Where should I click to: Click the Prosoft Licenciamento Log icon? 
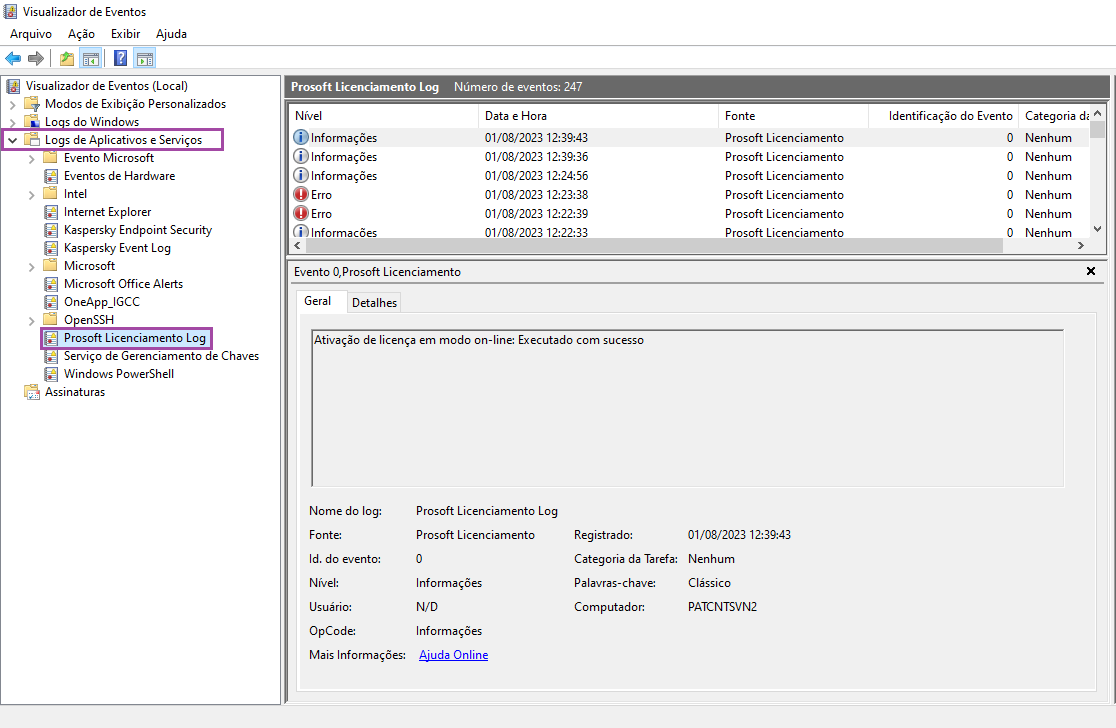pyautogui.click(x=51, y=338)
